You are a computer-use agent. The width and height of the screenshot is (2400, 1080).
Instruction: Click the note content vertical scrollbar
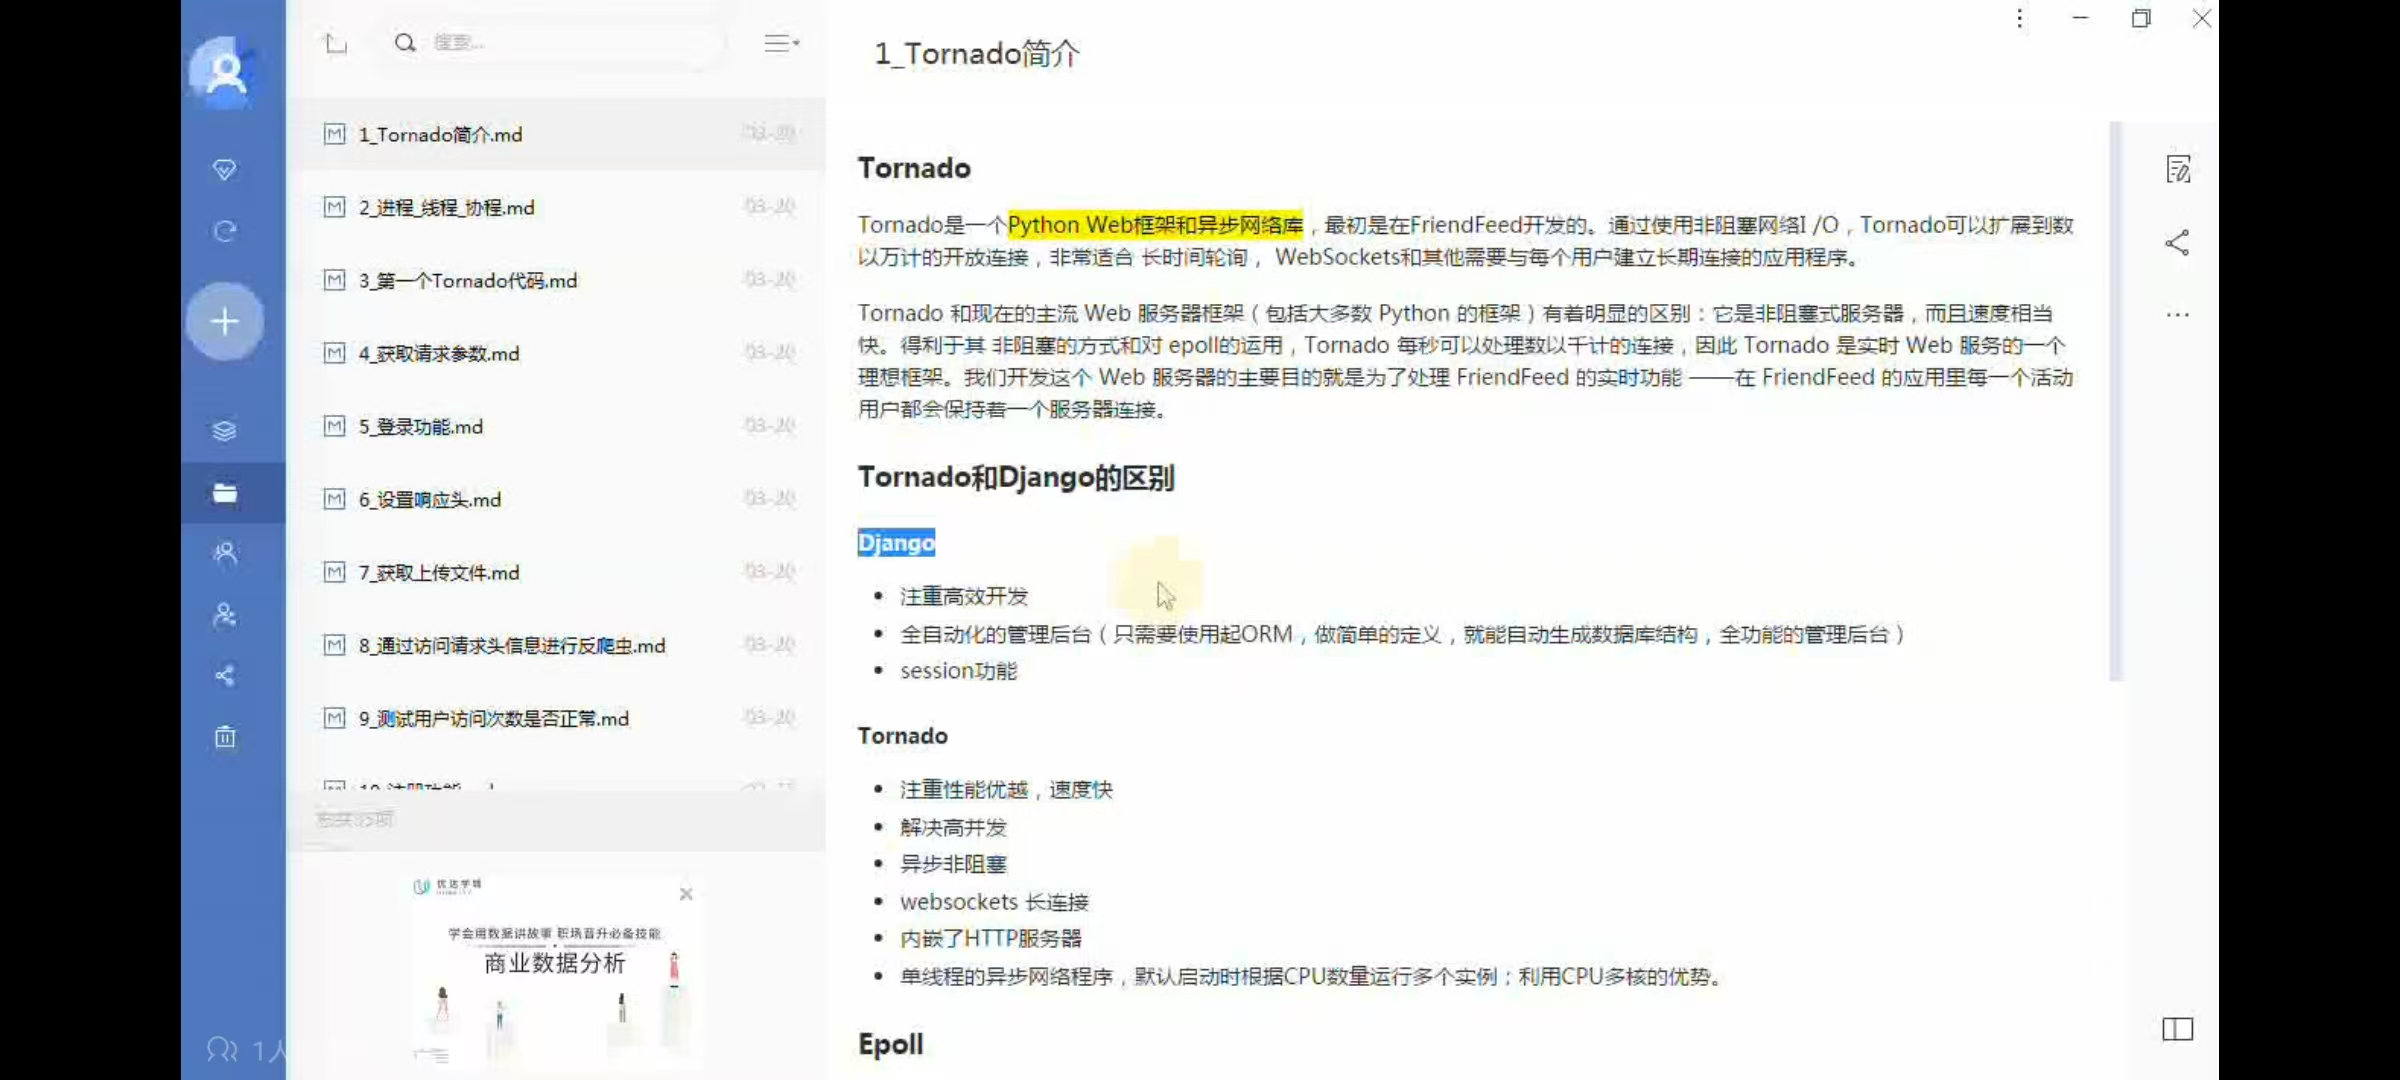click(2115, 400)
